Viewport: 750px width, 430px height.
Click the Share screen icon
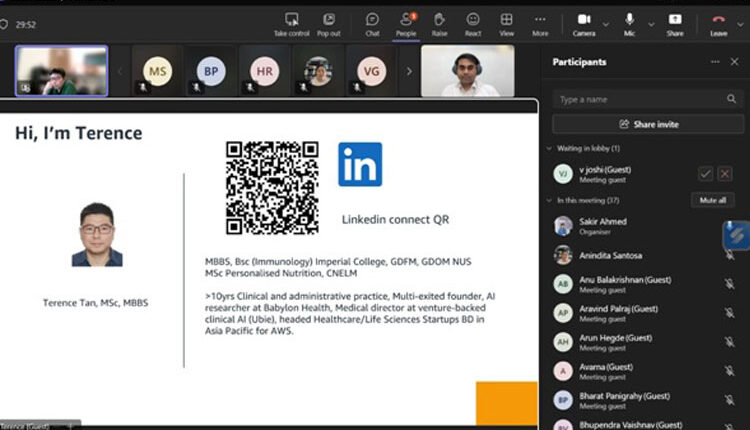point(675,22)
